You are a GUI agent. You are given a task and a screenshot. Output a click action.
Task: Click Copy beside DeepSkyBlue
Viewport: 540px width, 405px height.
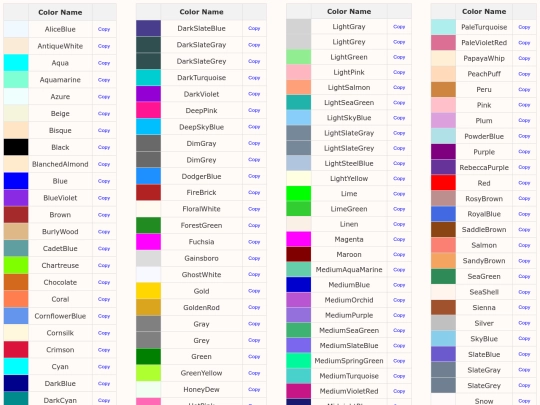[x=254, y=127]
